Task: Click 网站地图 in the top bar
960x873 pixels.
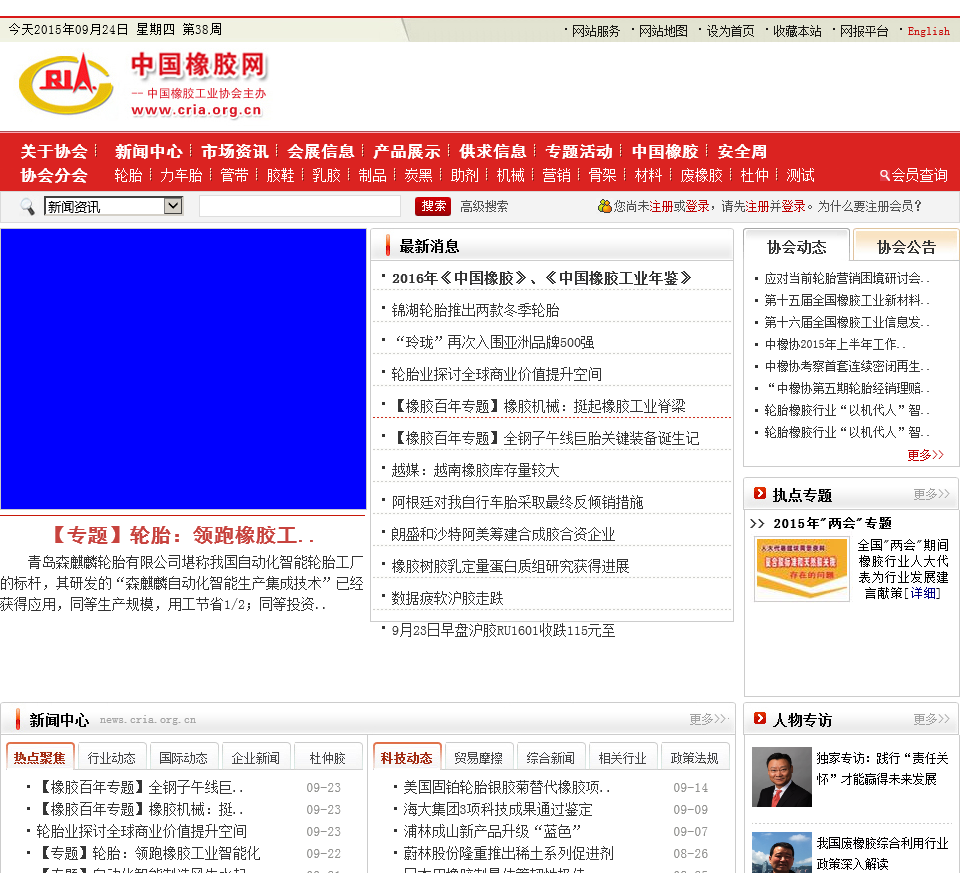Action: click(663, 31)
